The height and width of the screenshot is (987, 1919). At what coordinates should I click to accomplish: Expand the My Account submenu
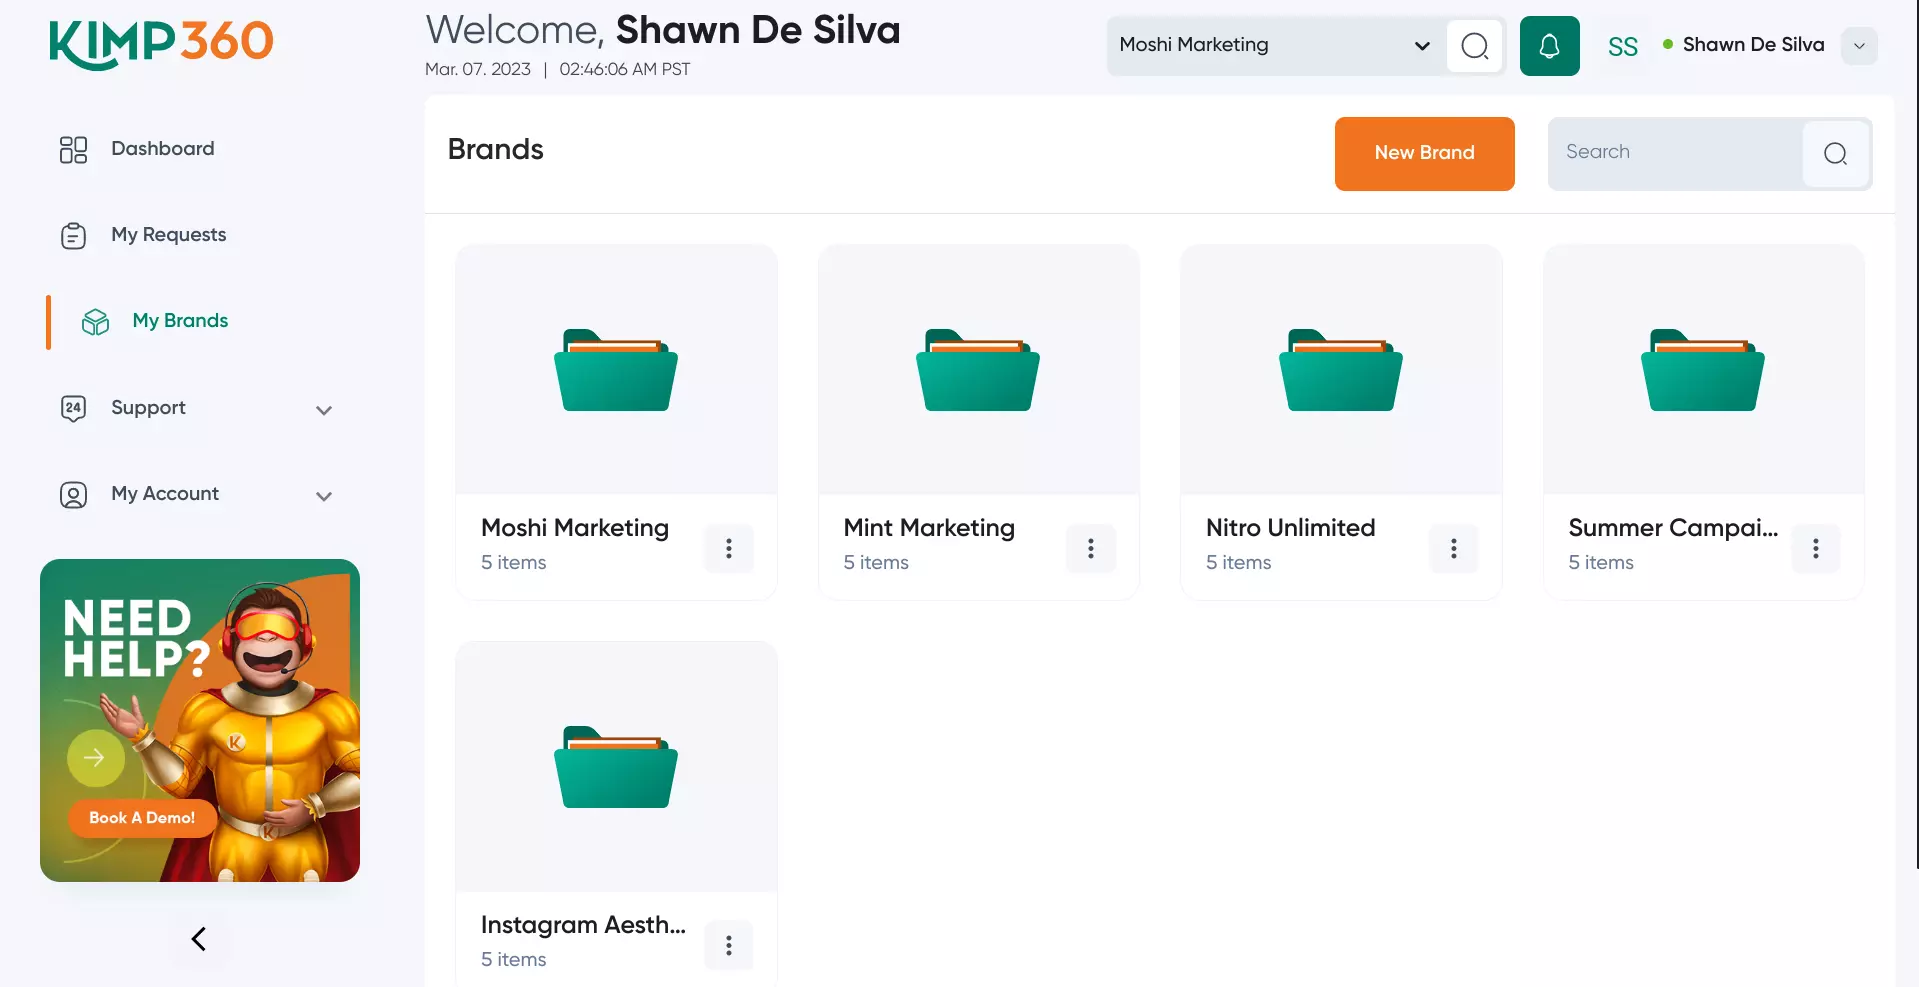click(323, 496)
